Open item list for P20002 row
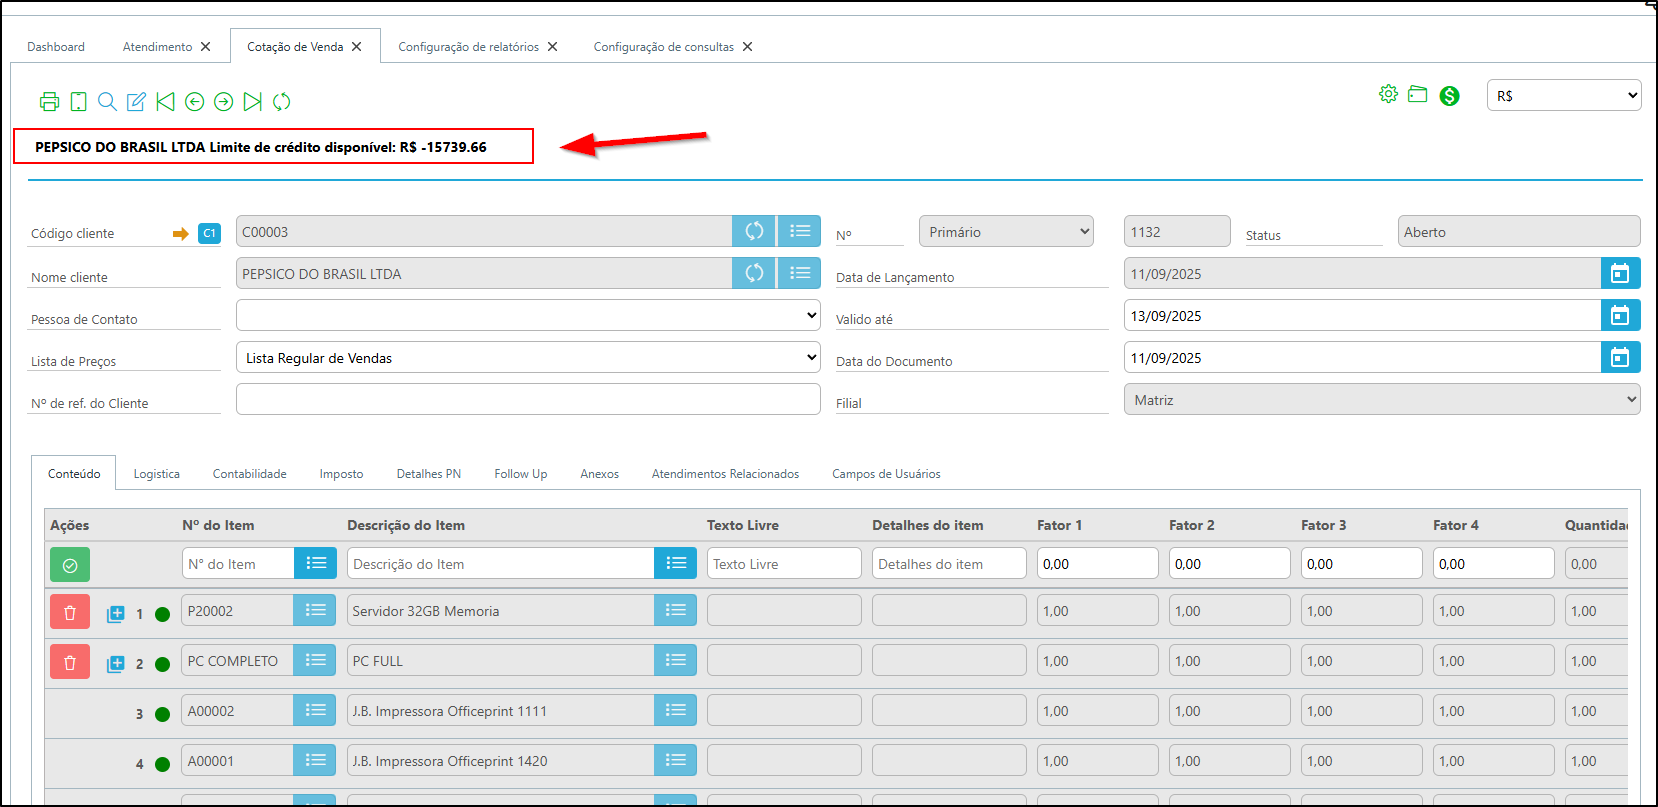This screenshot has width=1658, height=807. (315, 611)
